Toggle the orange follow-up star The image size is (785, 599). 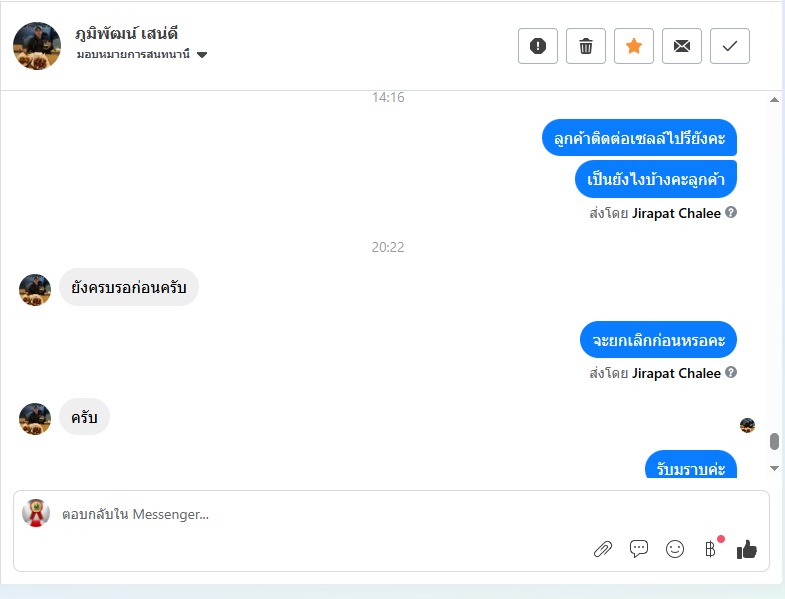[x=634, y=46]
